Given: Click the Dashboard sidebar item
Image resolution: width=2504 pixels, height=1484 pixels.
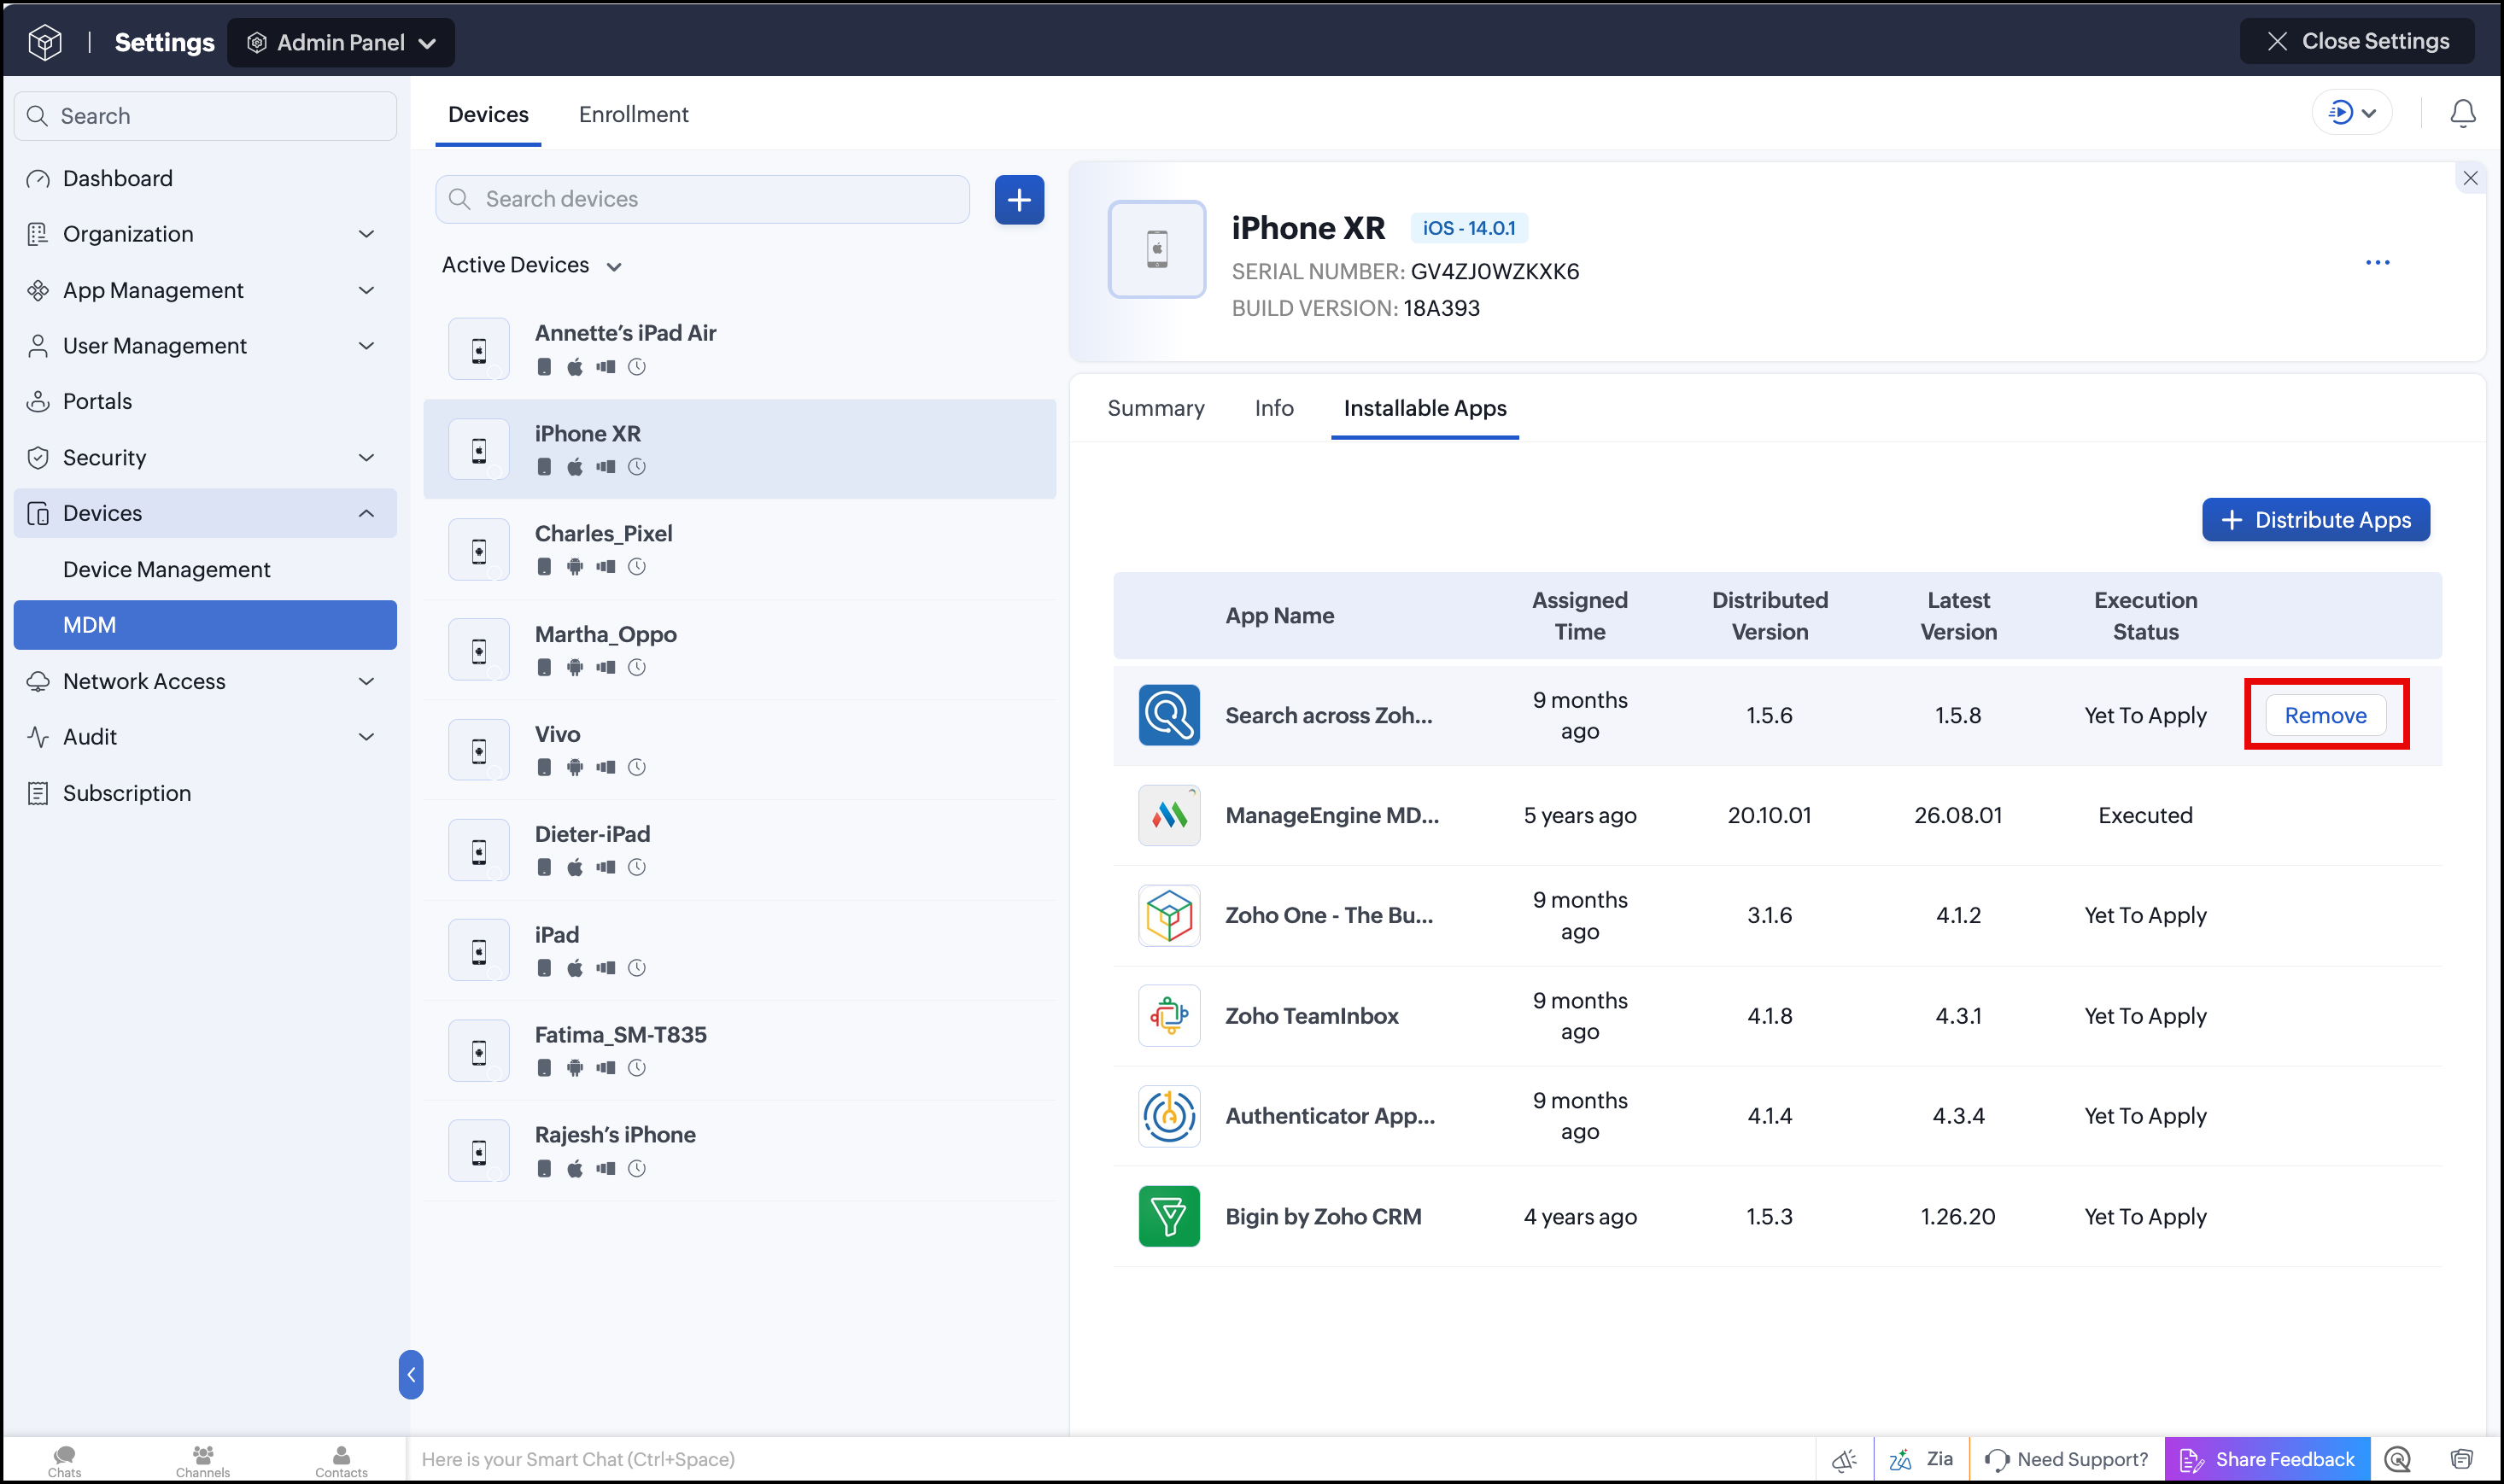Looking at the screenshot, I should tap(205, 178).
